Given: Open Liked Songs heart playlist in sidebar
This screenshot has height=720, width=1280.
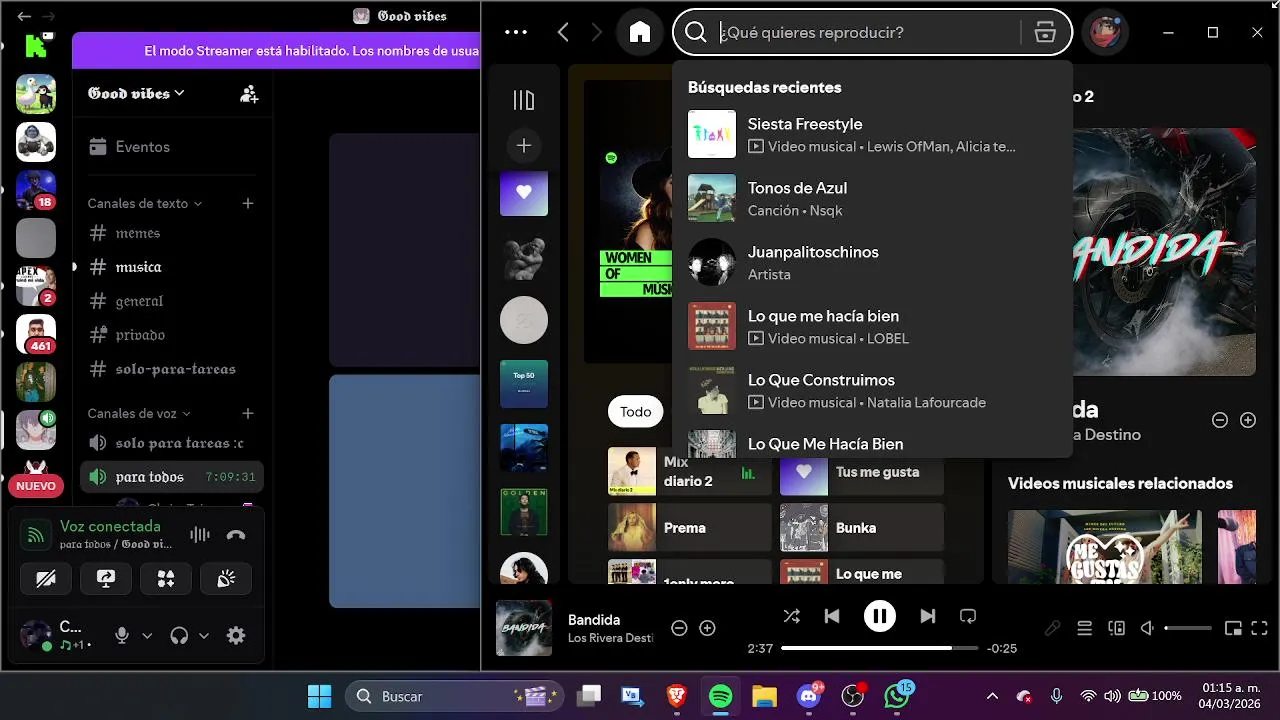Looking at the screenshot, I should [x=524, y=192].
